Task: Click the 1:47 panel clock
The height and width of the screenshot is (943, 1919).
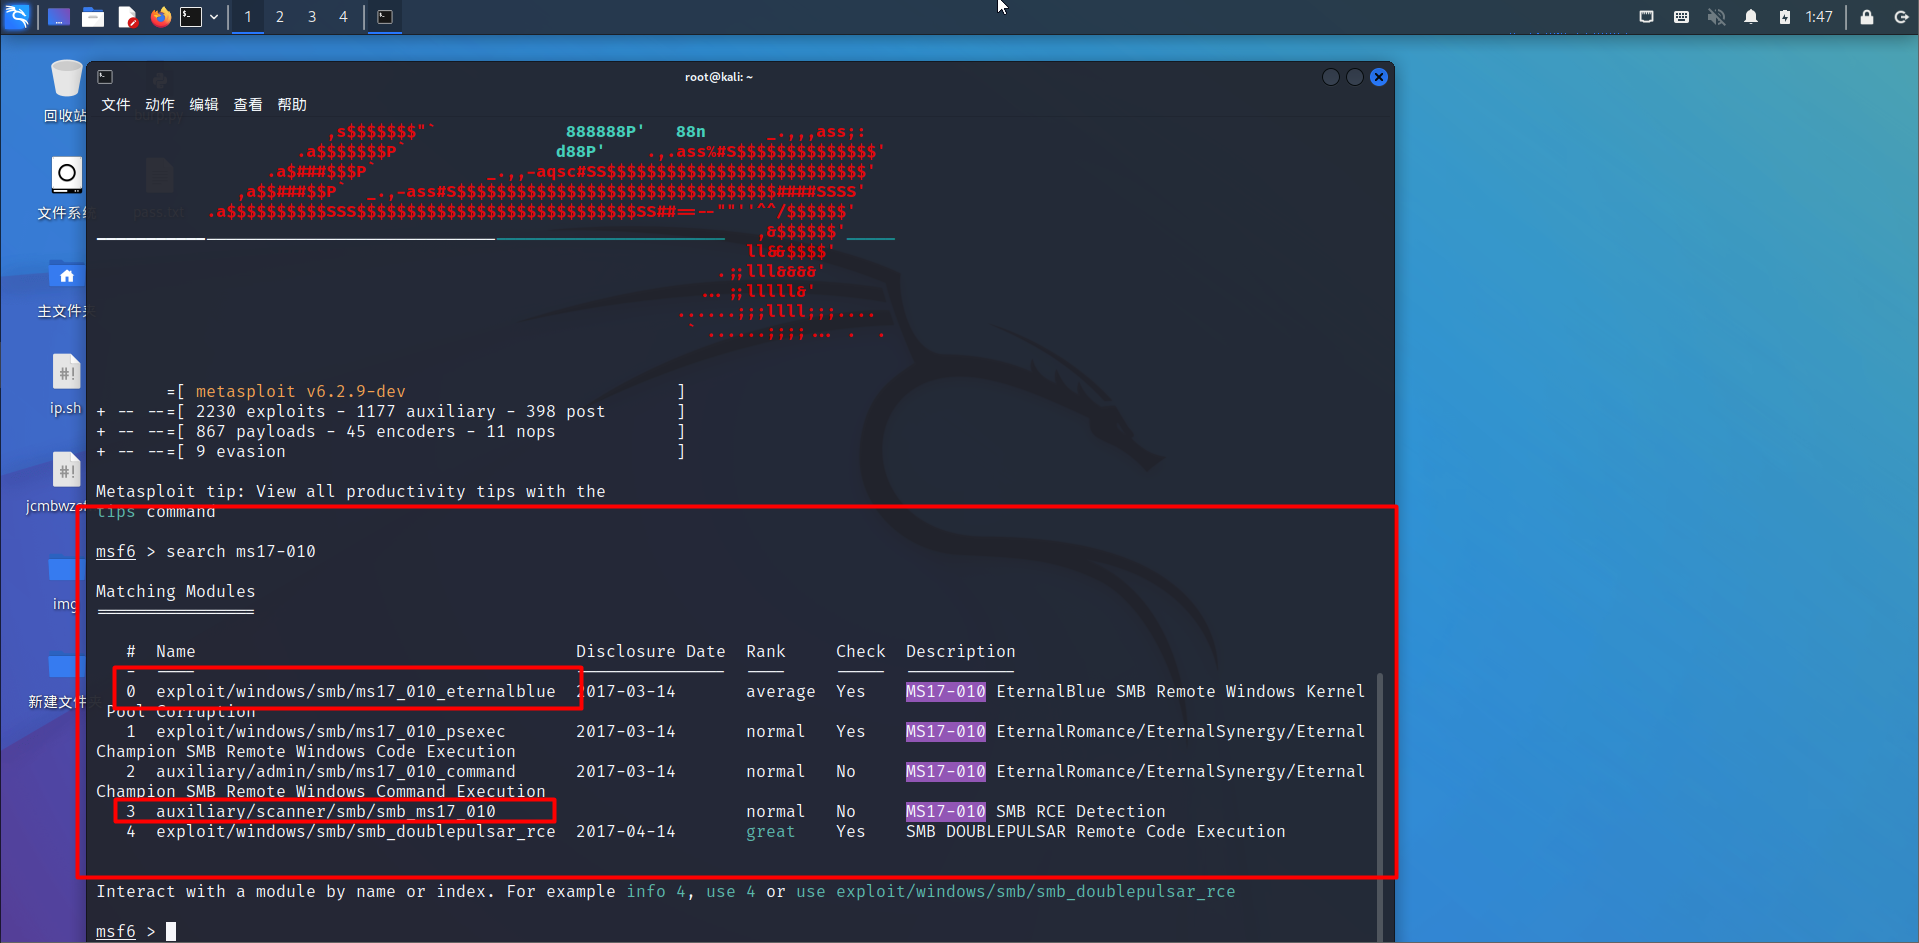Action: coord(1819,17)
